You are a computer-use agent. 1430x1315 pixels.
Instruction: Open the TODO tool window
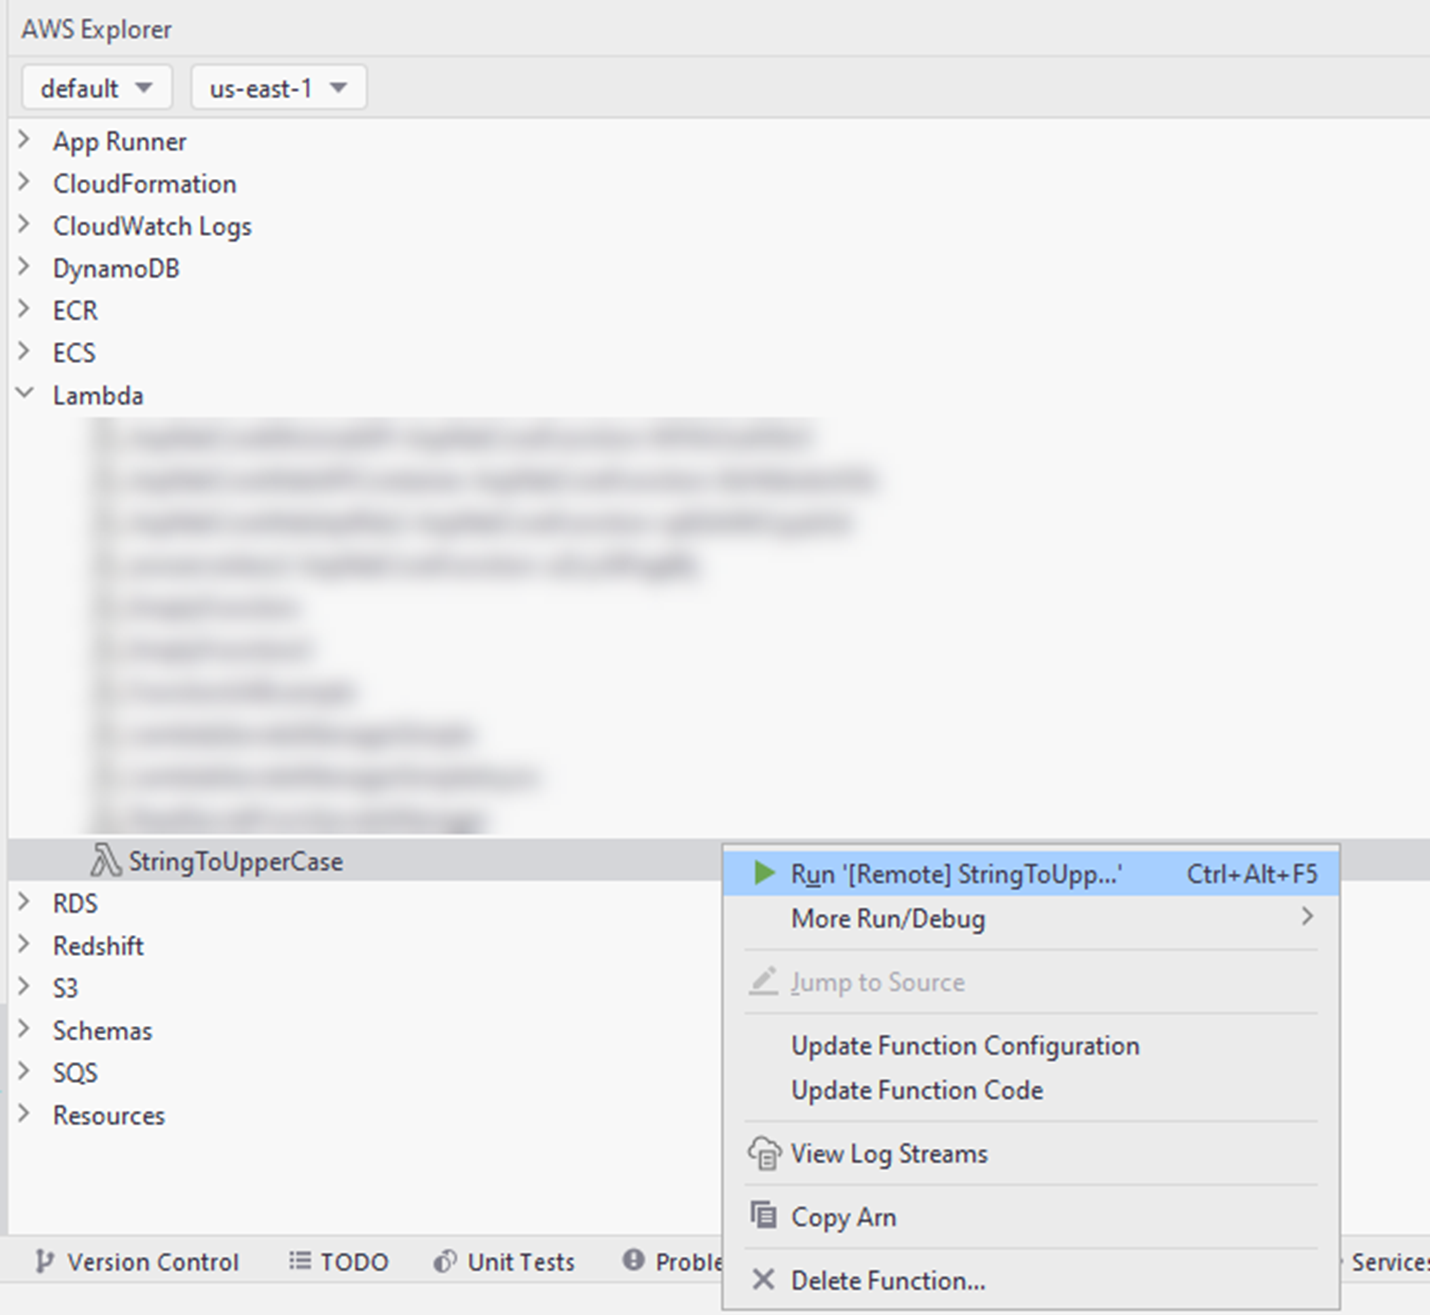(x=339, y=1261)
